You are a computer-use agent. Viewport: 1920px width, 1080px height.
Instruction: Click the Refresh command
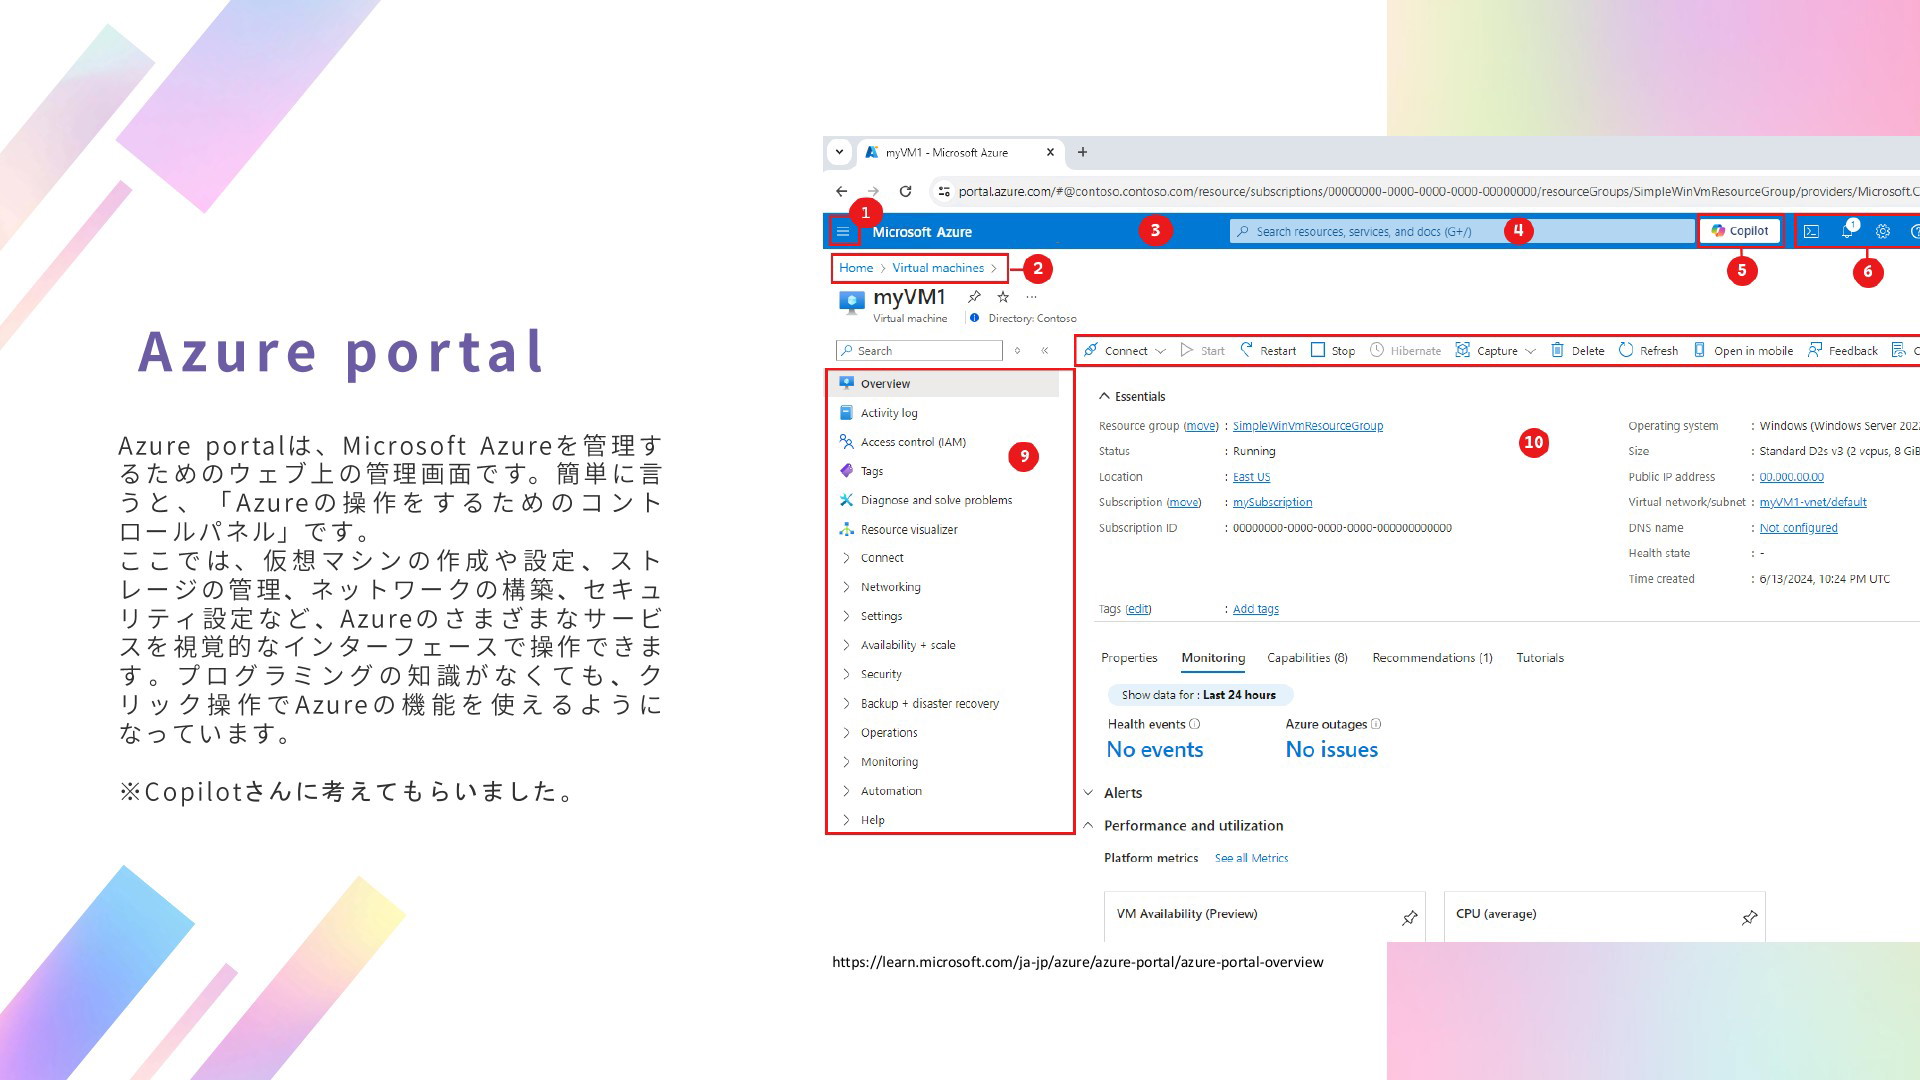pyautogui.click(x=1648, y=351)
